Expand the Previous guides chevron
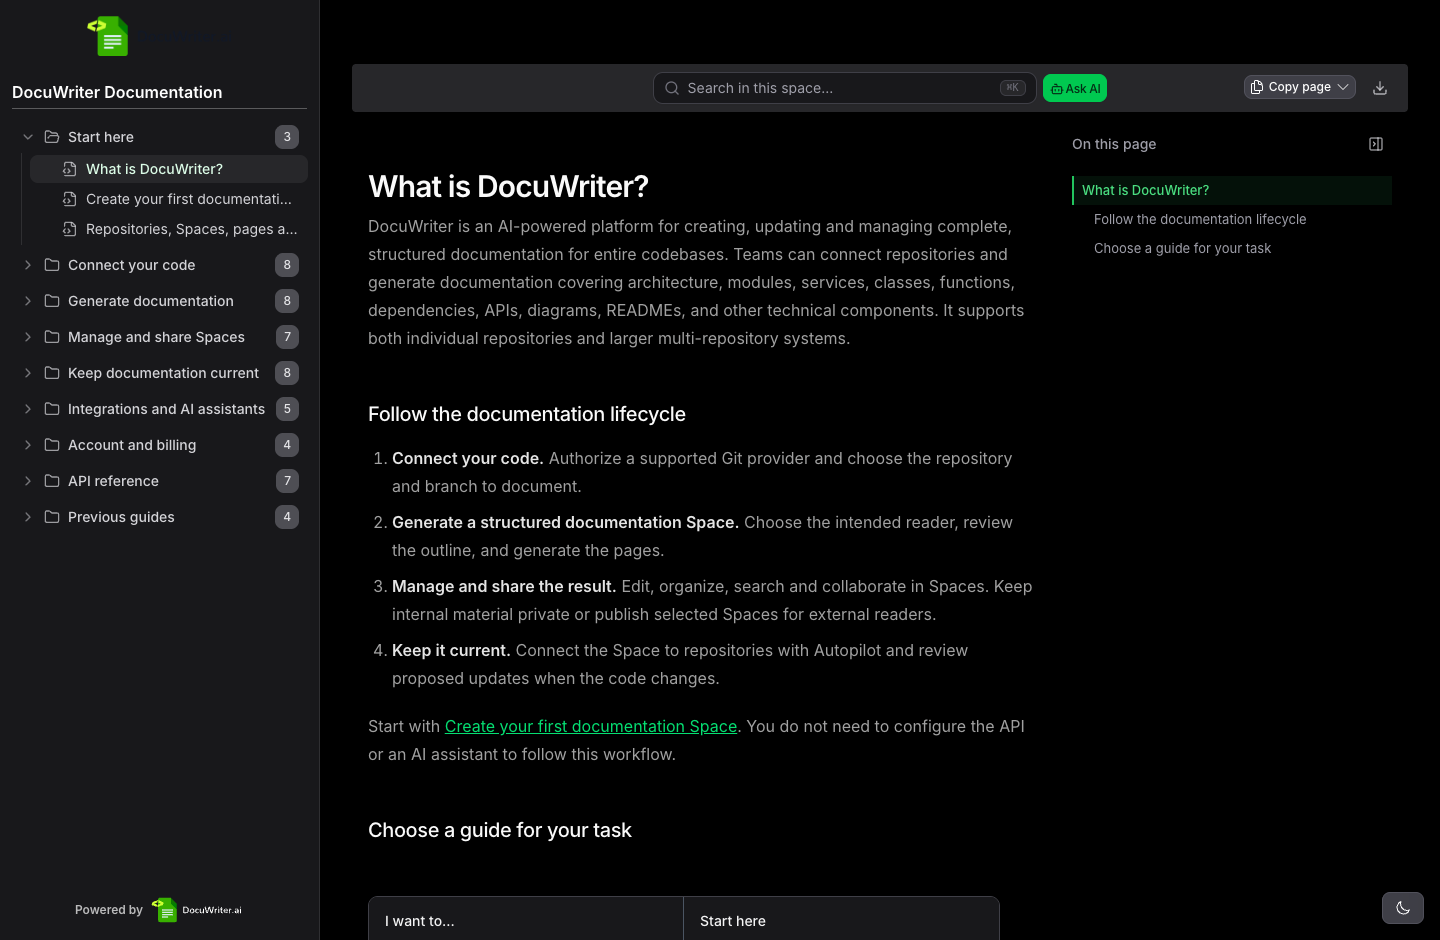 [x=28, y=517]
